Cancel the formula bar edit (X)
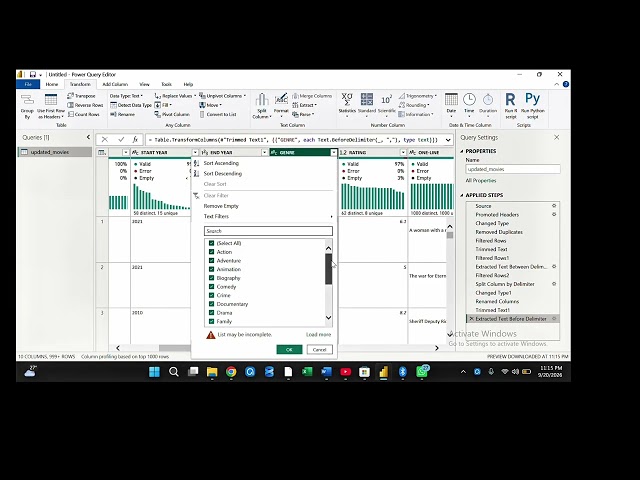This screenshot has height=480, width=640. pyautogui.click(x=104, y=140)
